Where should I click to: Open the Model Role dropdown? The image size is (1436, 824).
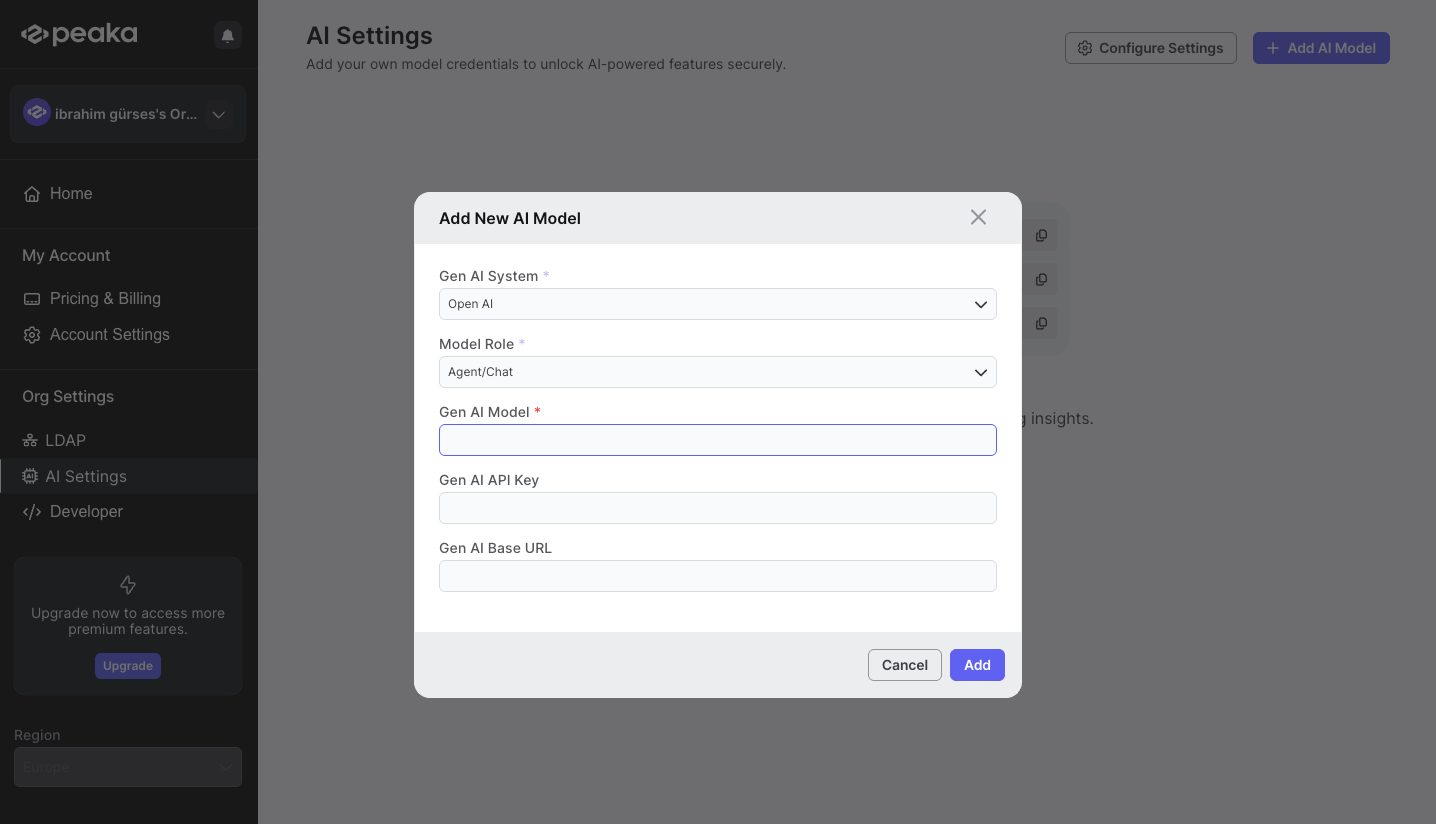pyautogui.click(x=718, y=372)
